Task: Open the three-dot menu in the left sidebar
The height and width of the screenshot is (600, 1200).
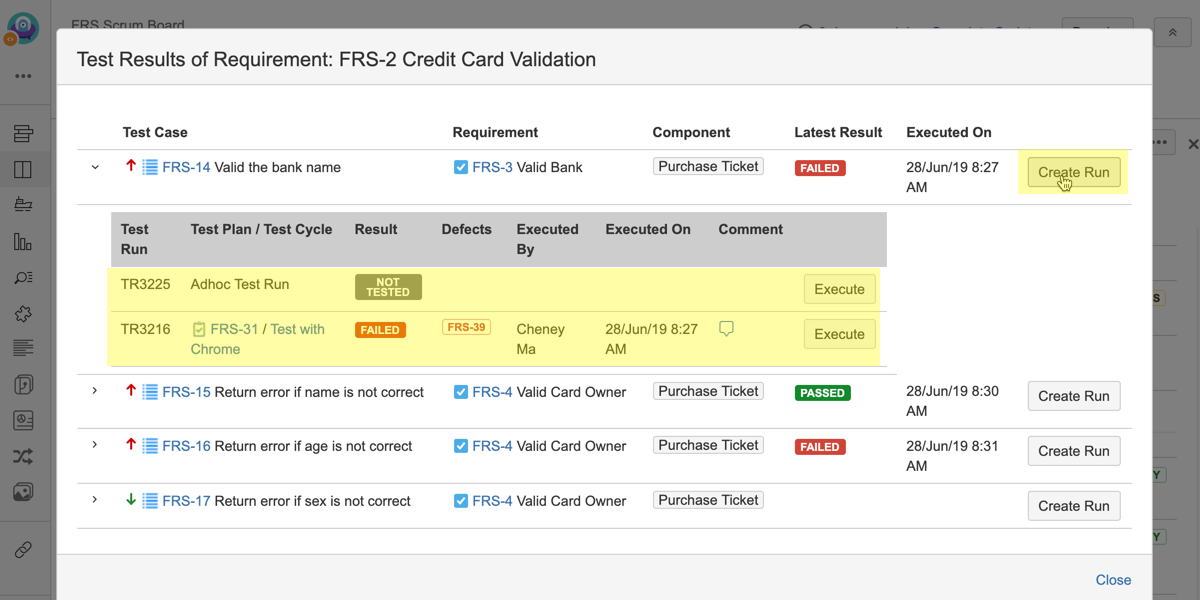Action: click(x=23, y=76)
